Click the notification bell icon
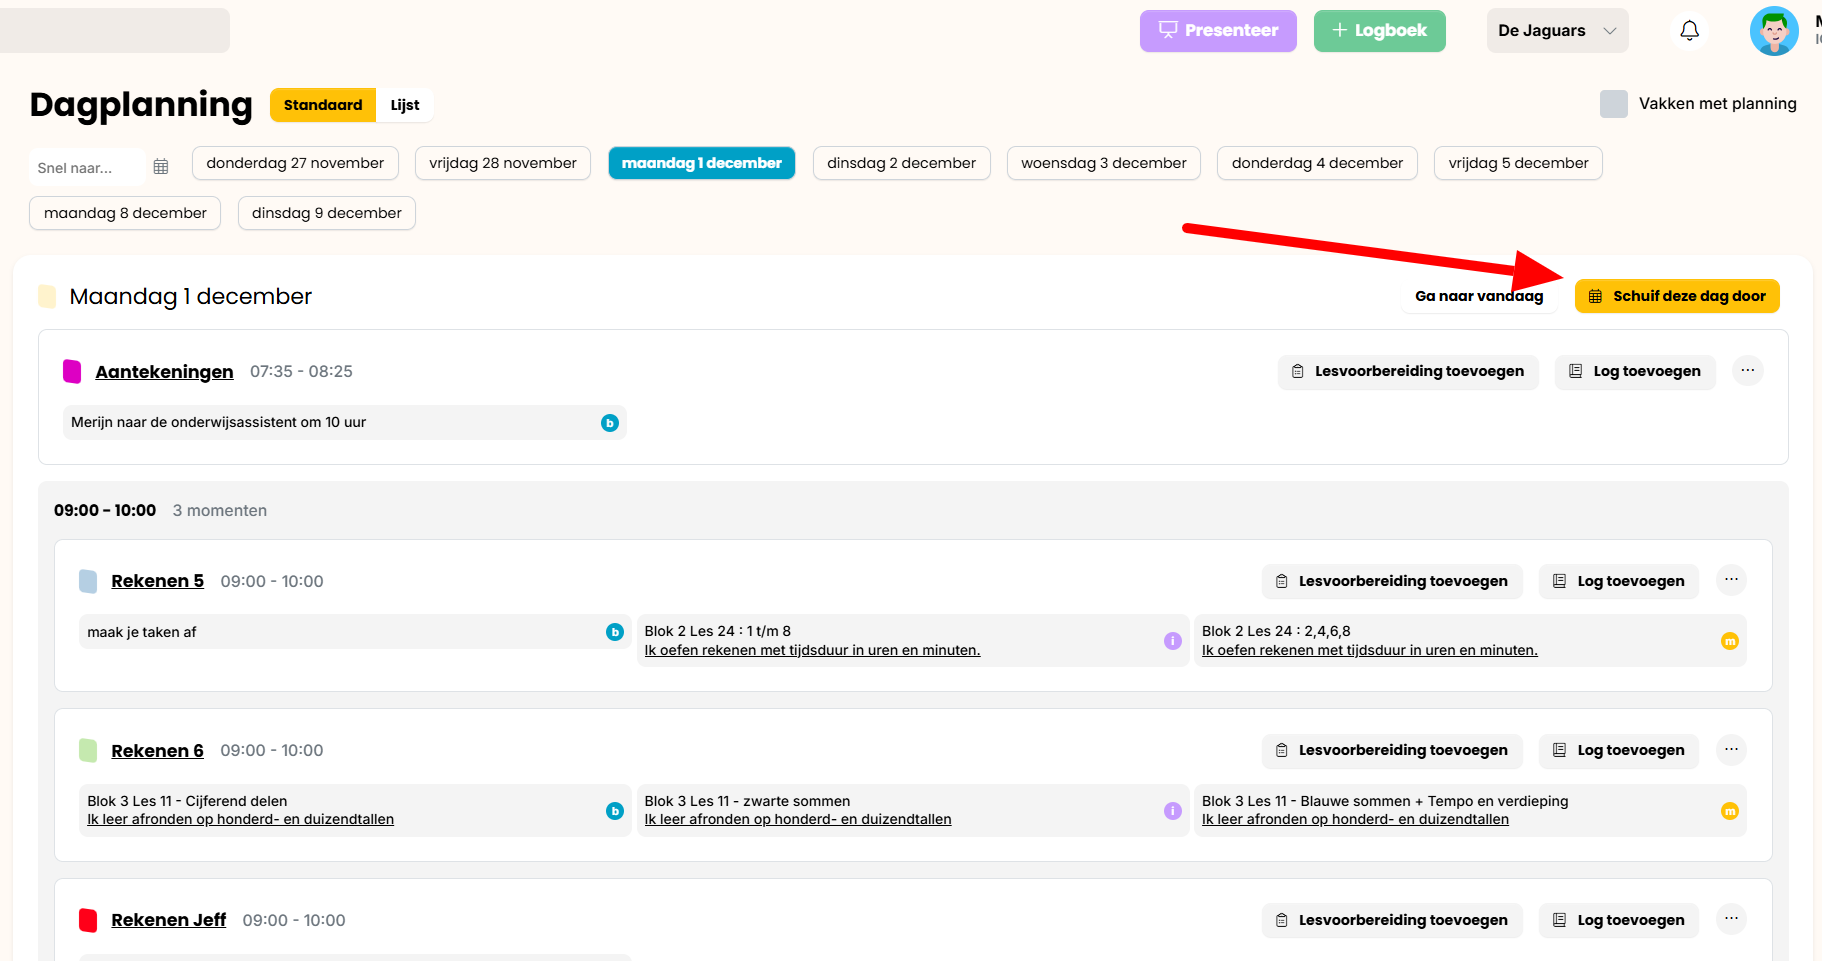Screen dimensions: 1822x961 [1689, 31]
